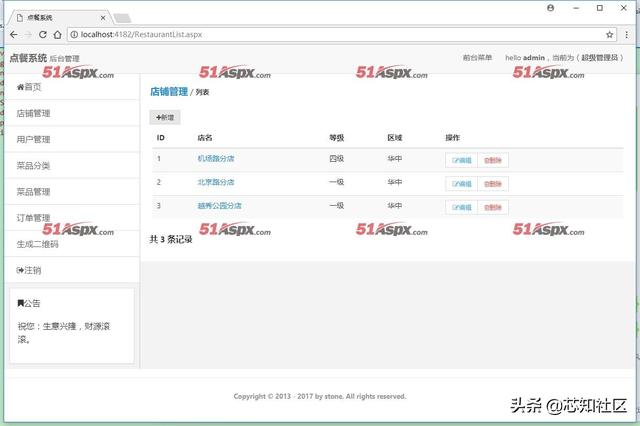Open a new tab beside 点餐系统
This screenshot has height=426, width=640.
[122, 18]
